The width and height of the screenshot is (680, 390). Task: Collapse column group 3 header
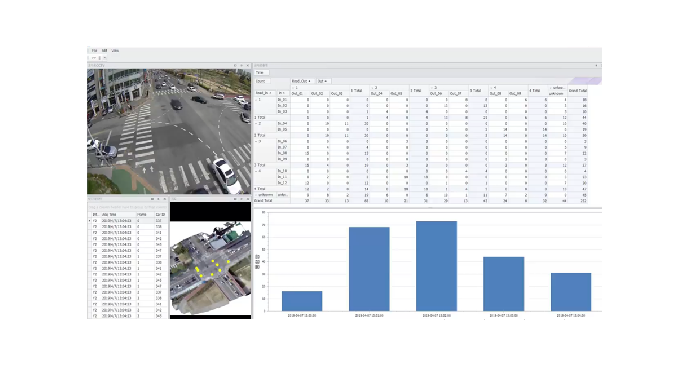(432, 88)
